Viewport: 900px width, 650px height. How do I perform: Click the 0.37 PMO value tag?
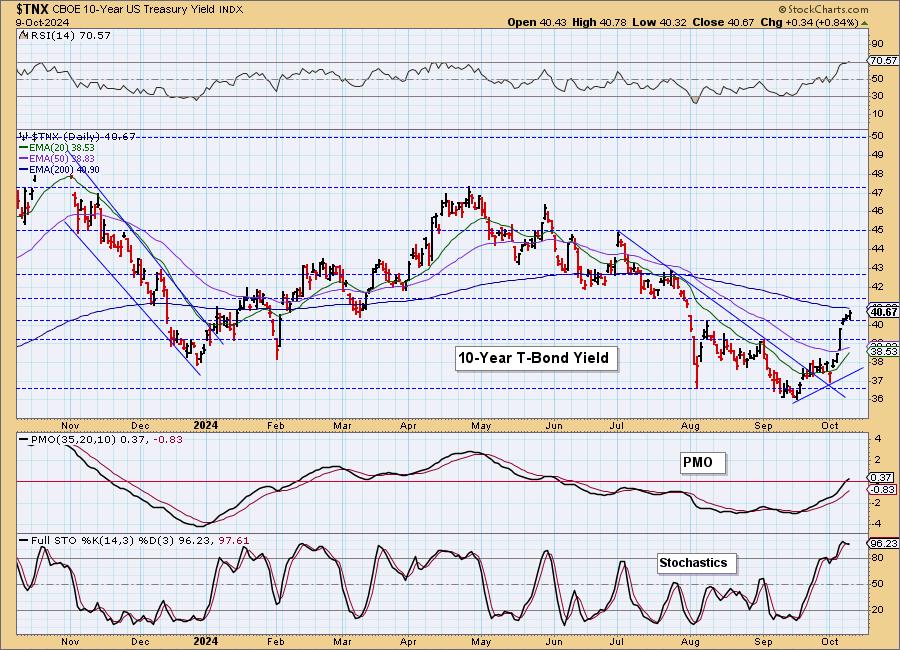click(881, 477)
